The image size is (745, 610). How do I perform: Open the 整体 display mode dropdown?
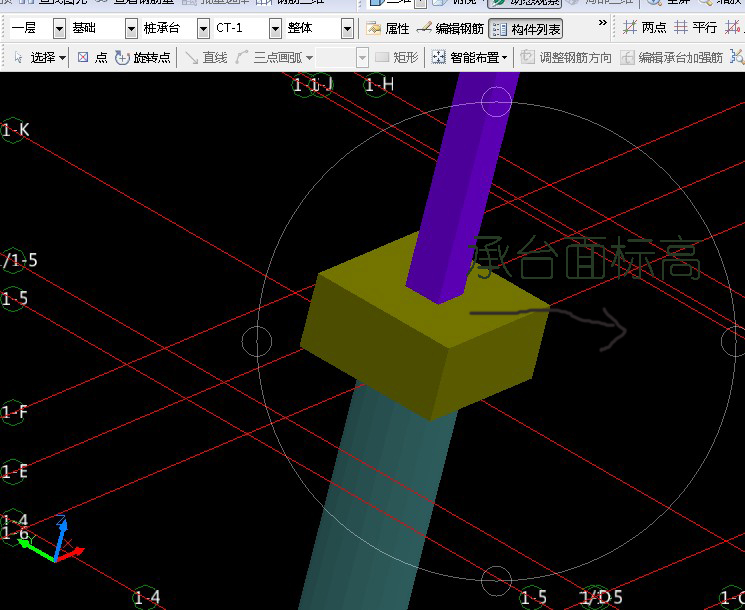click(x=347, y=29)
